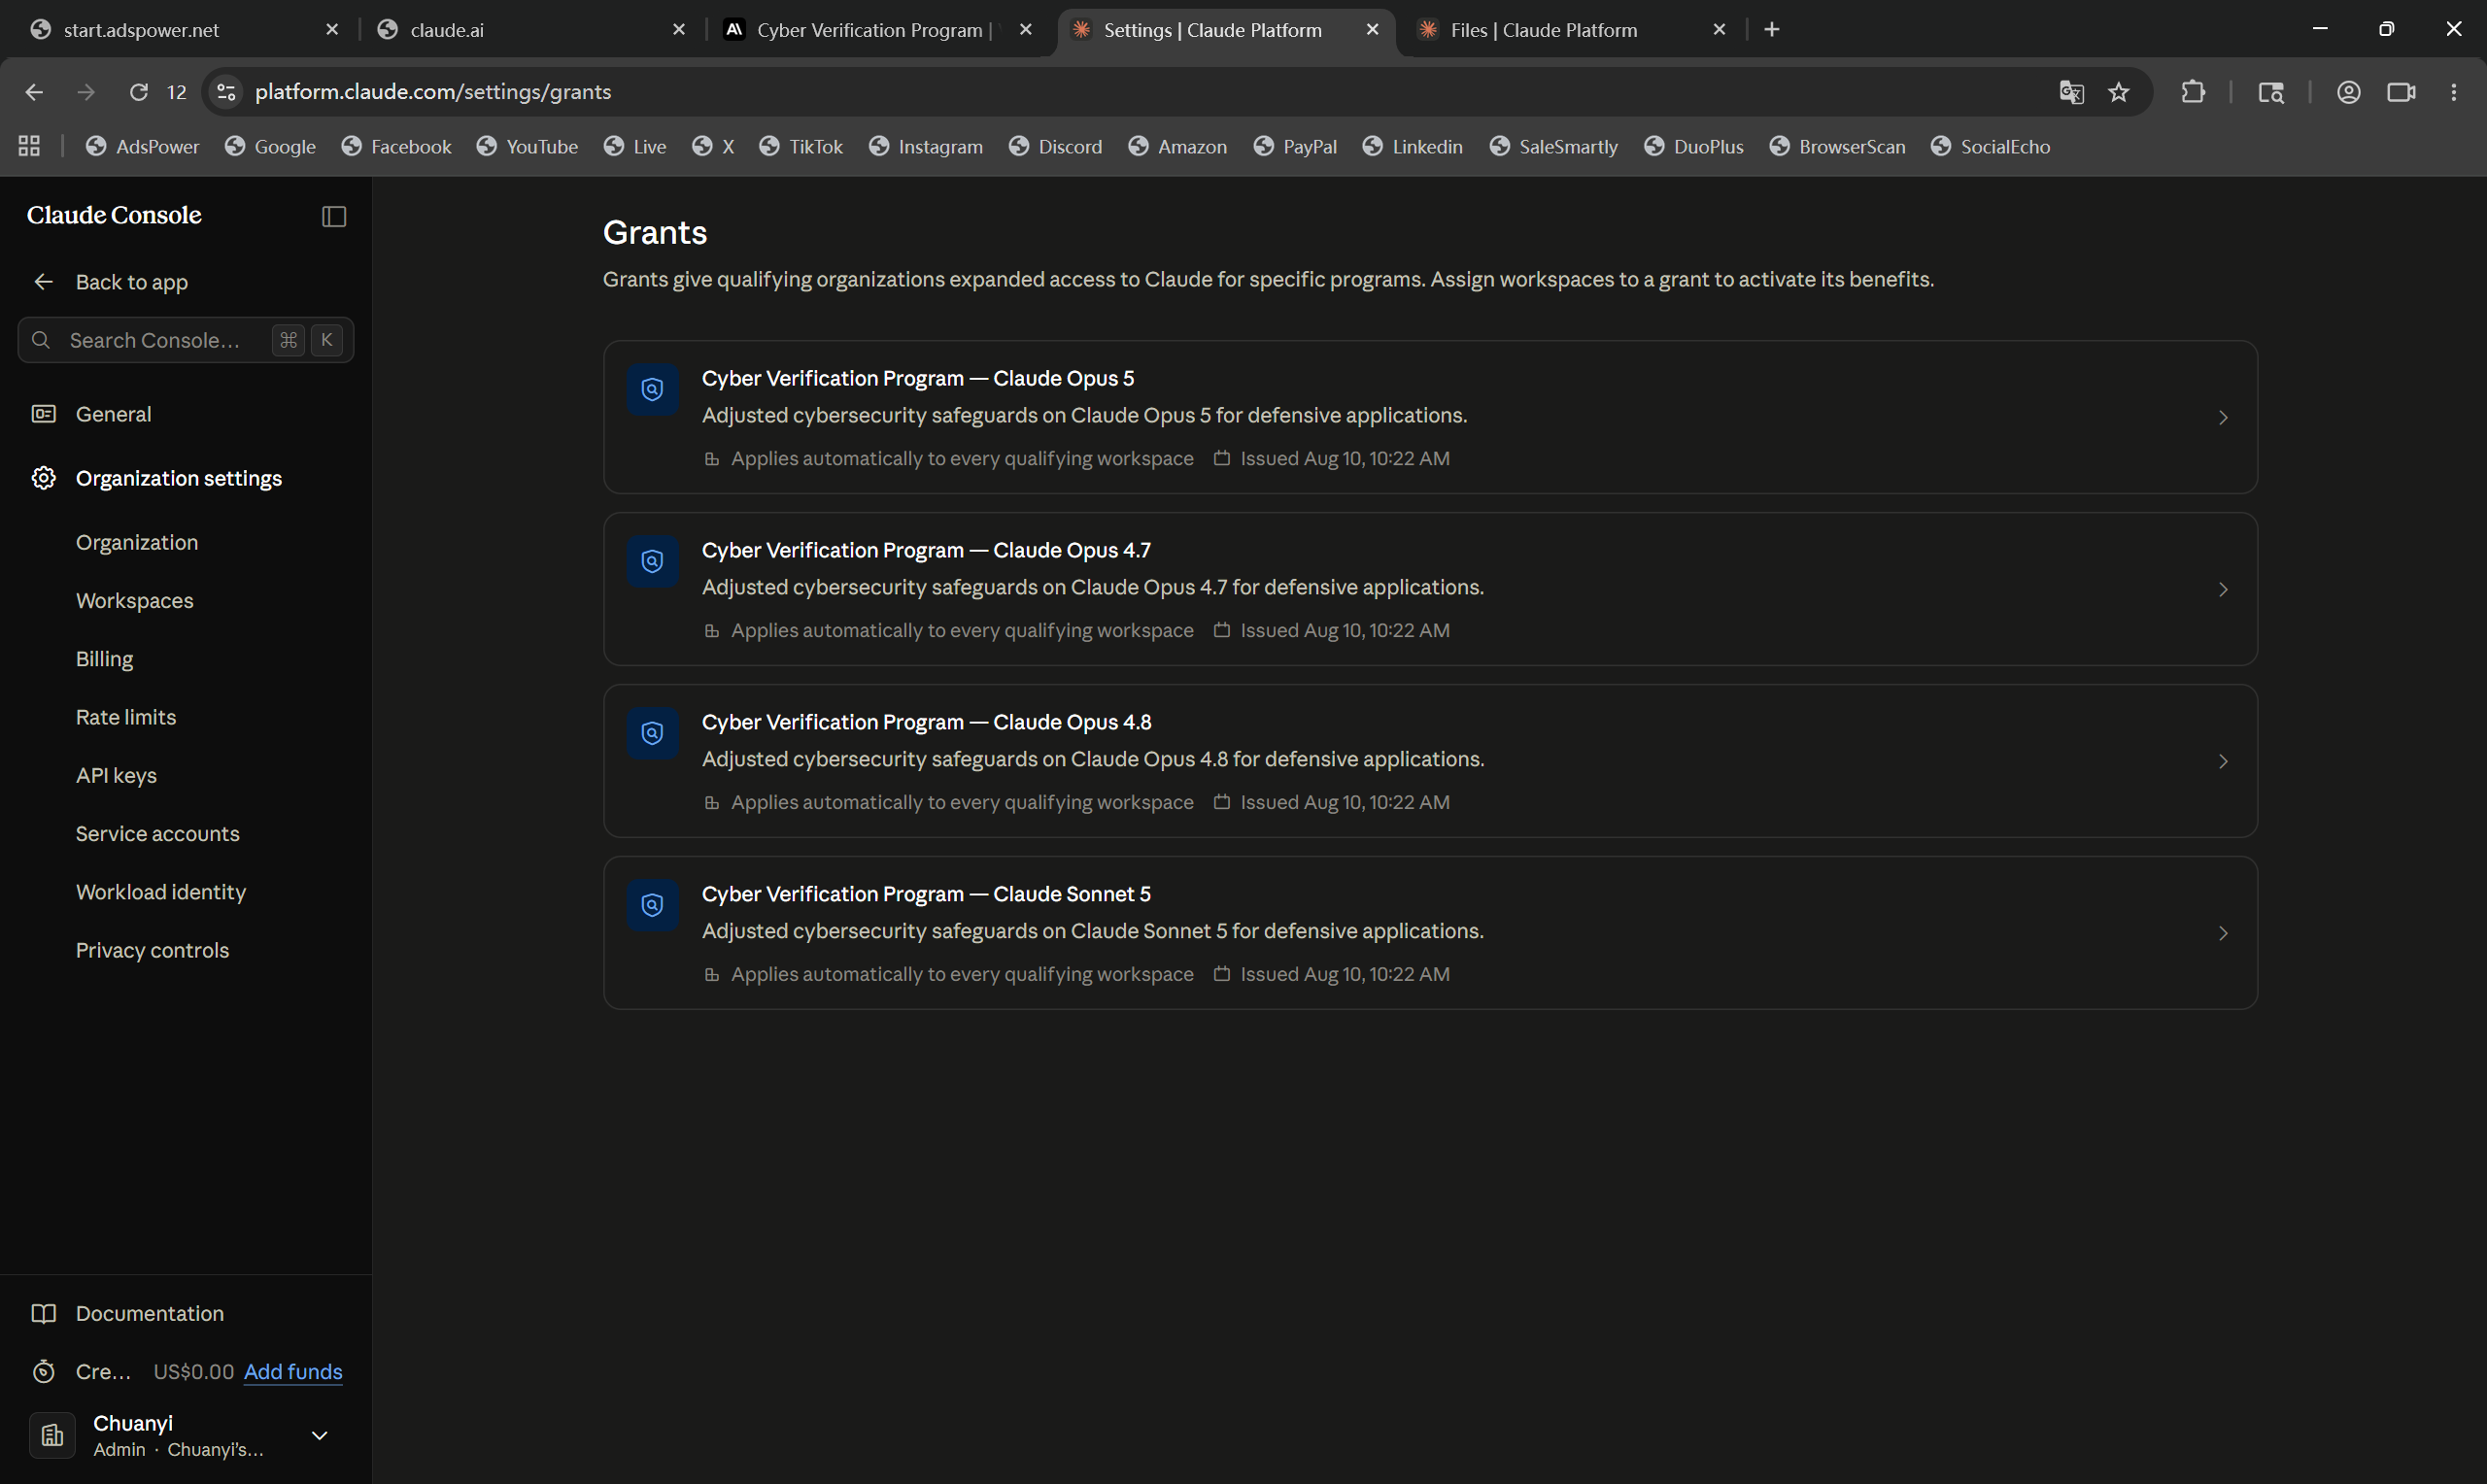This screenshot has width=2487, height=1484.
Task: Open the SocialEcho bookmark
Action: [1990, 146]
